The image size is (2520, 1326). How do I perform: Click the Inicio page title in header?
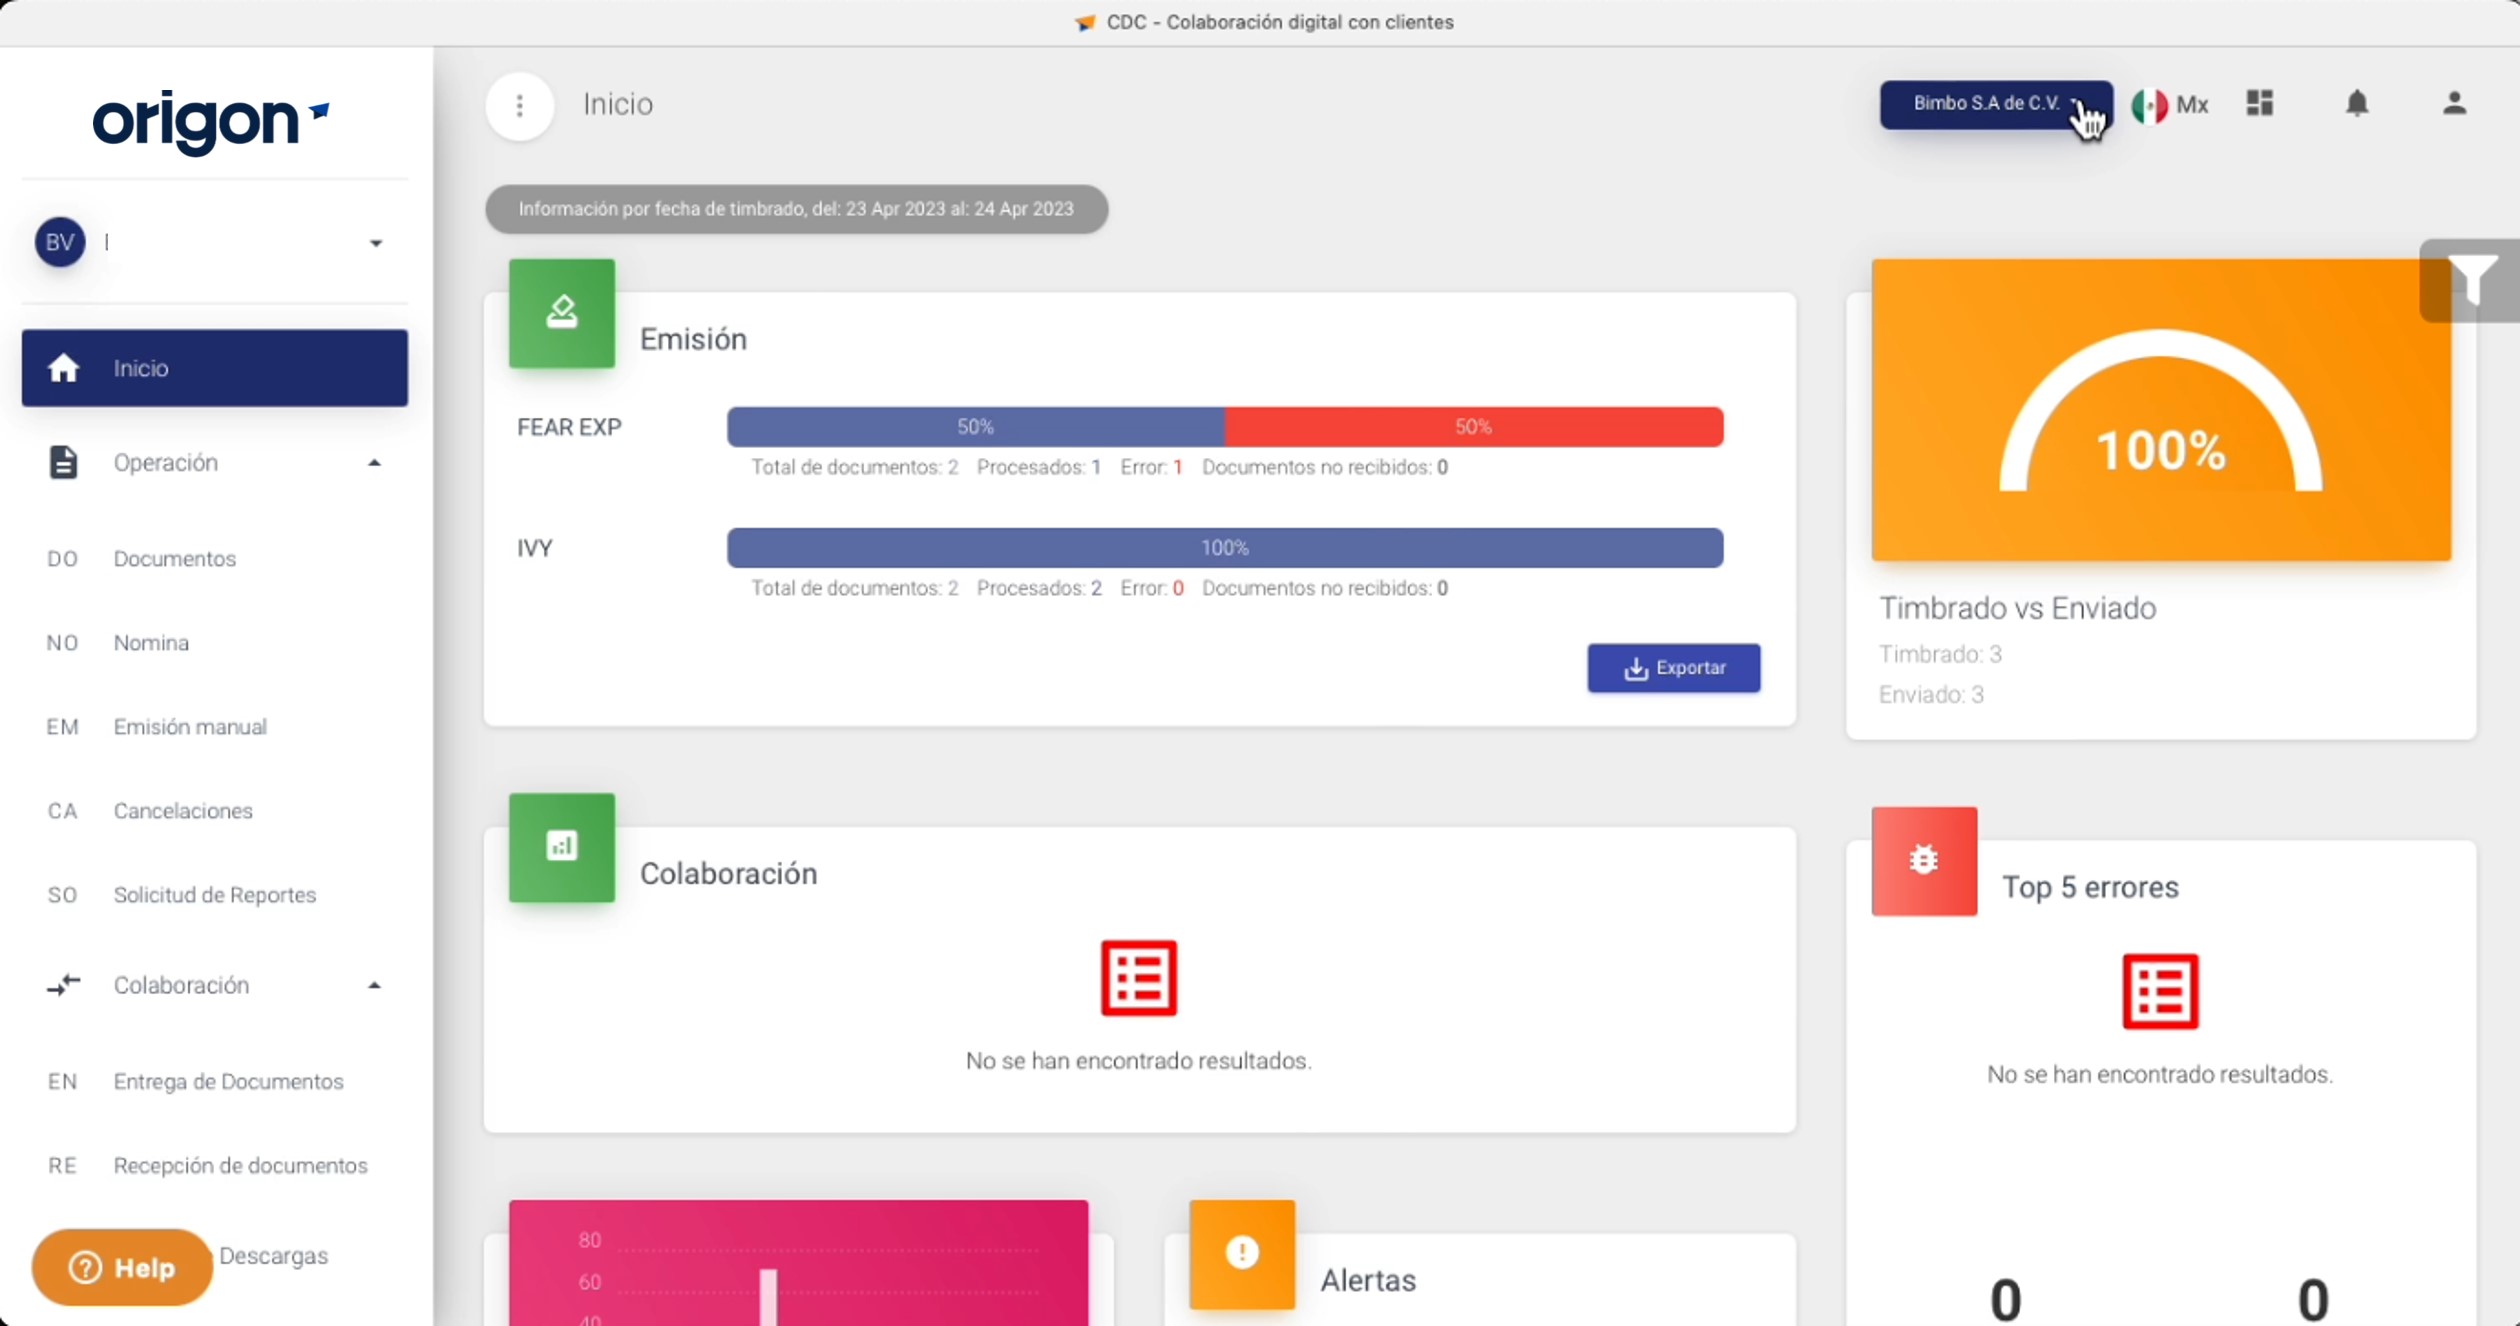click(x=618, y=104)
